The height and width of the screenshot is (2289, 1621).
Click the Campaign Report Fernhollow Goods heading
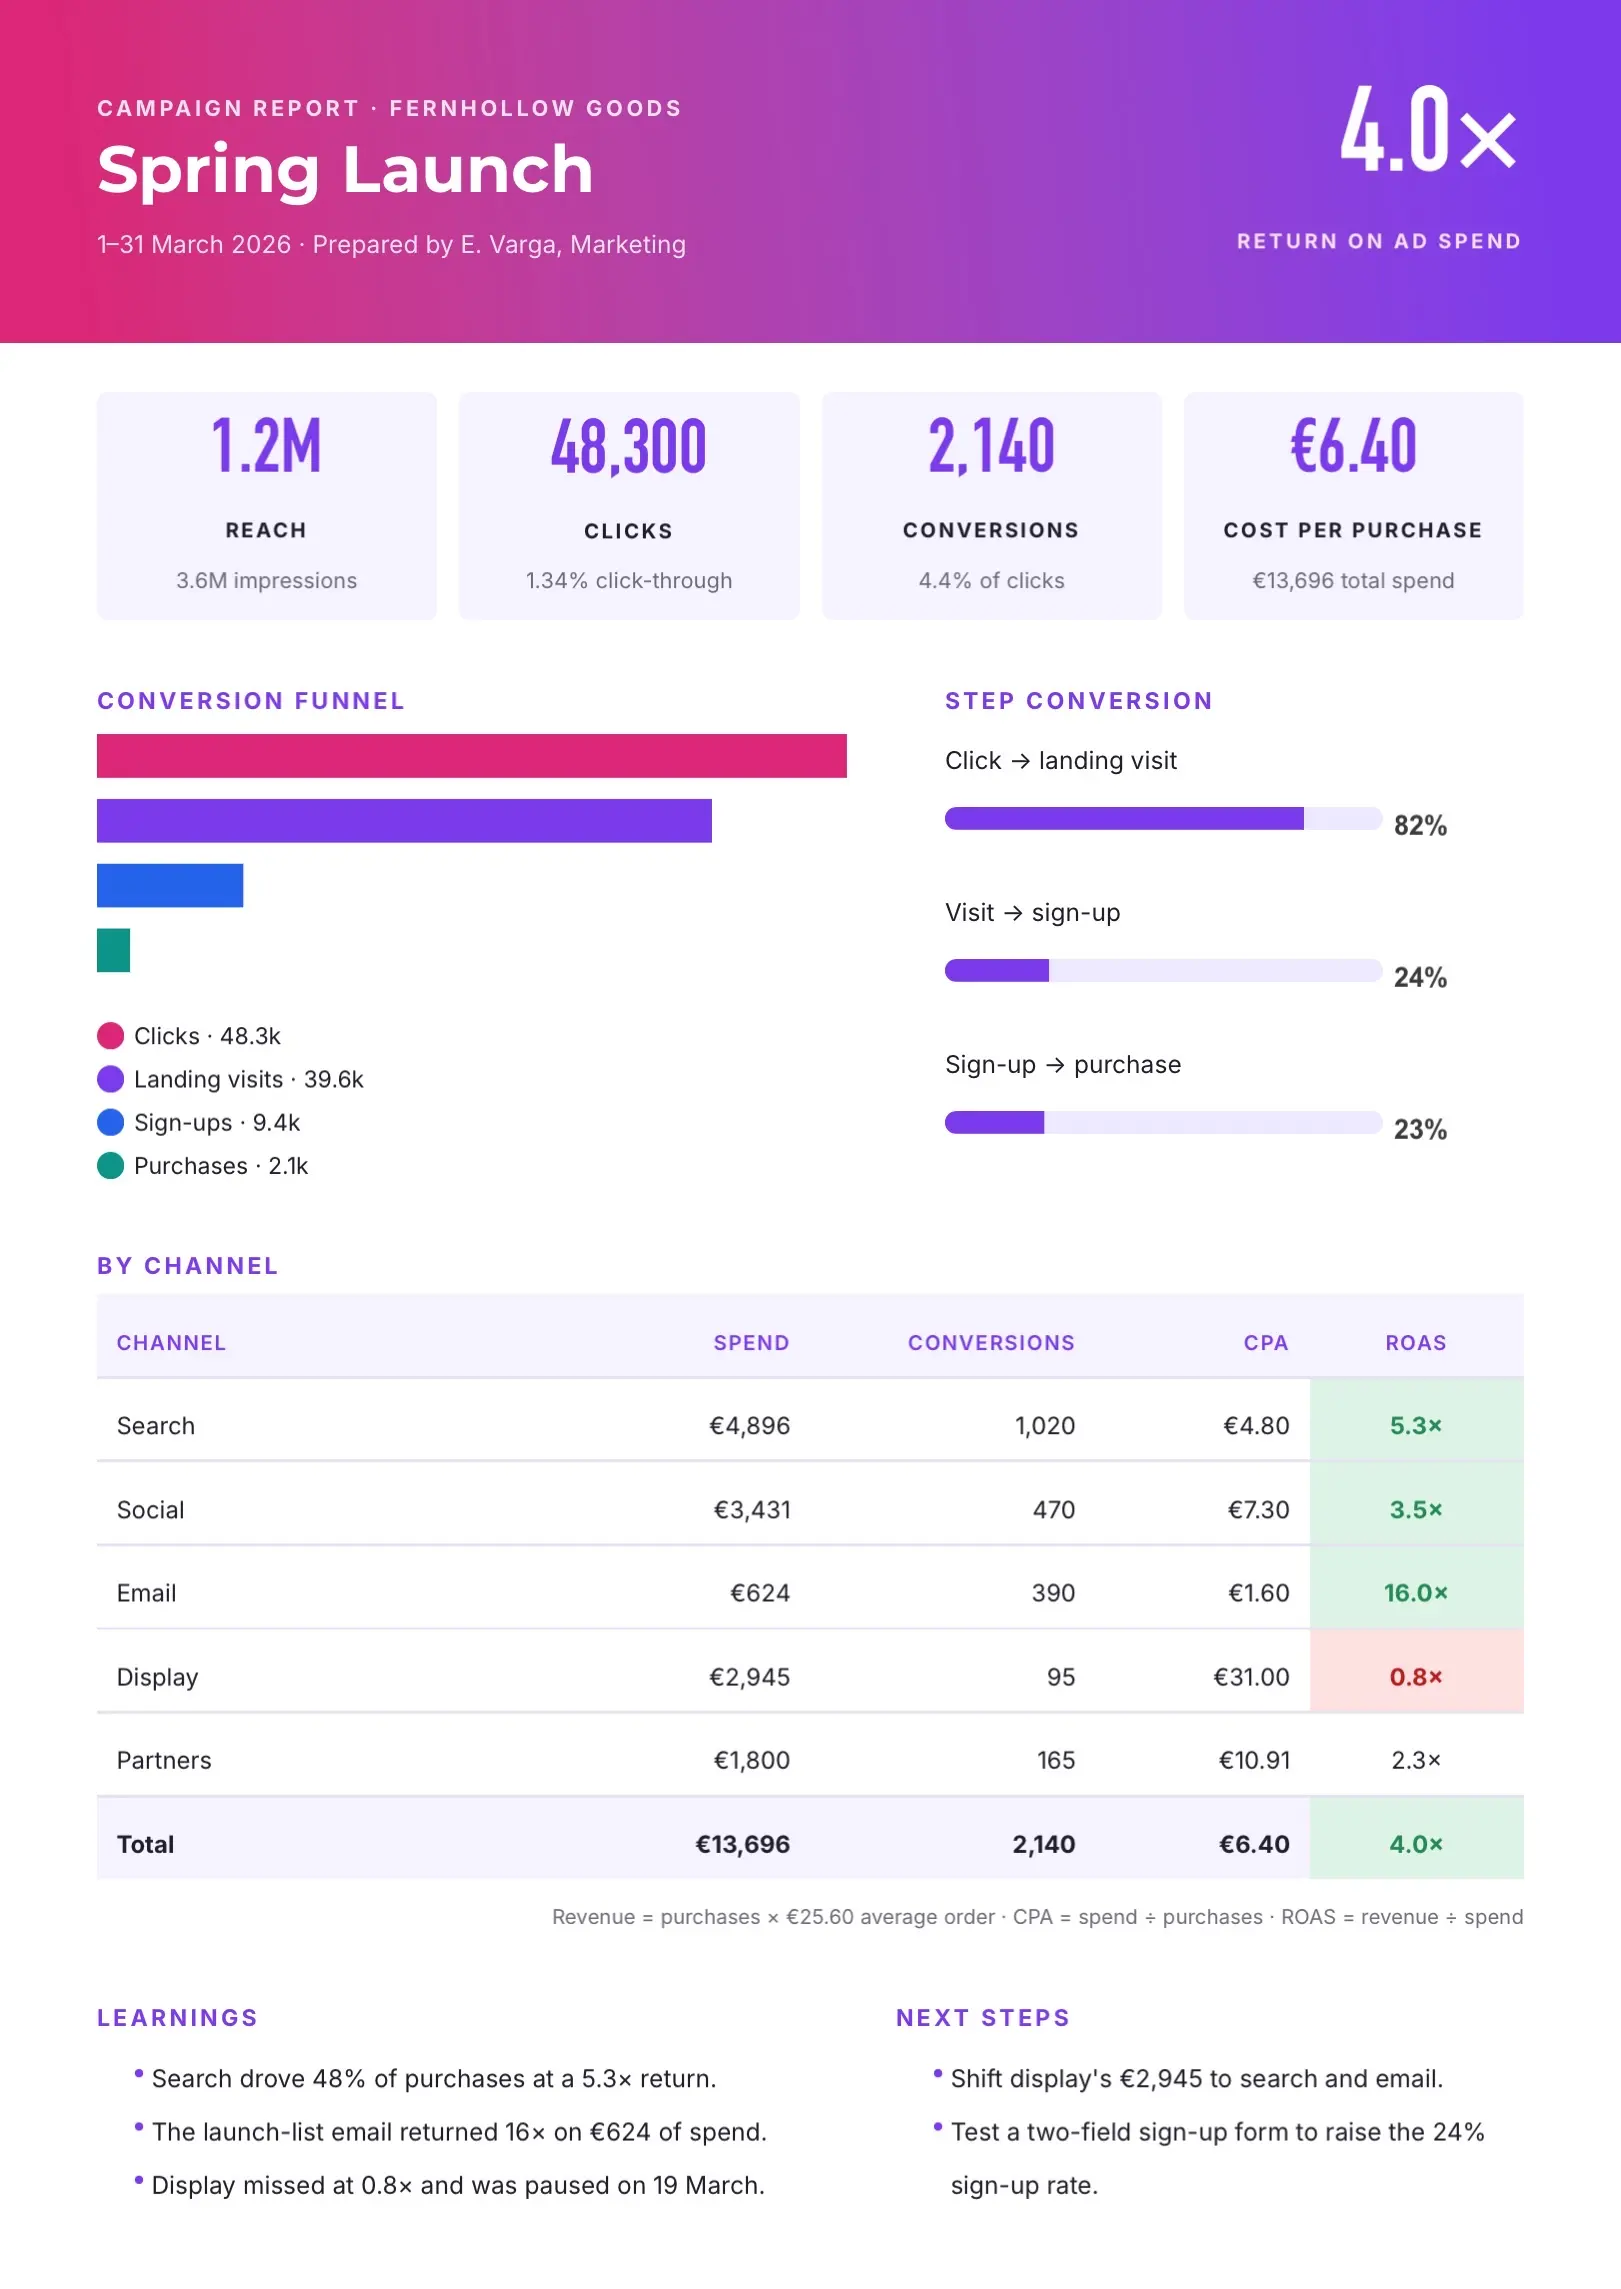(x=389, y=108)
